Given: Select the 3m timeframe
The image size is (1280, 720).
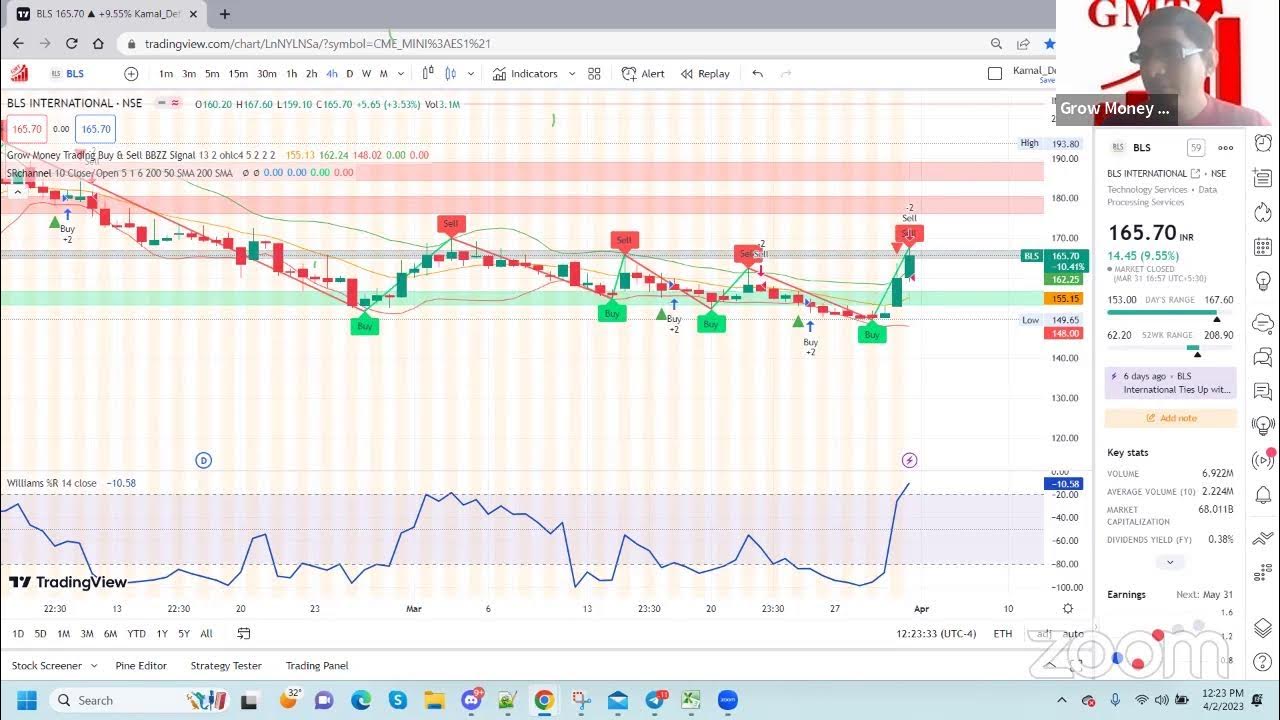Looking at the screenshot, I should [189, 74].
